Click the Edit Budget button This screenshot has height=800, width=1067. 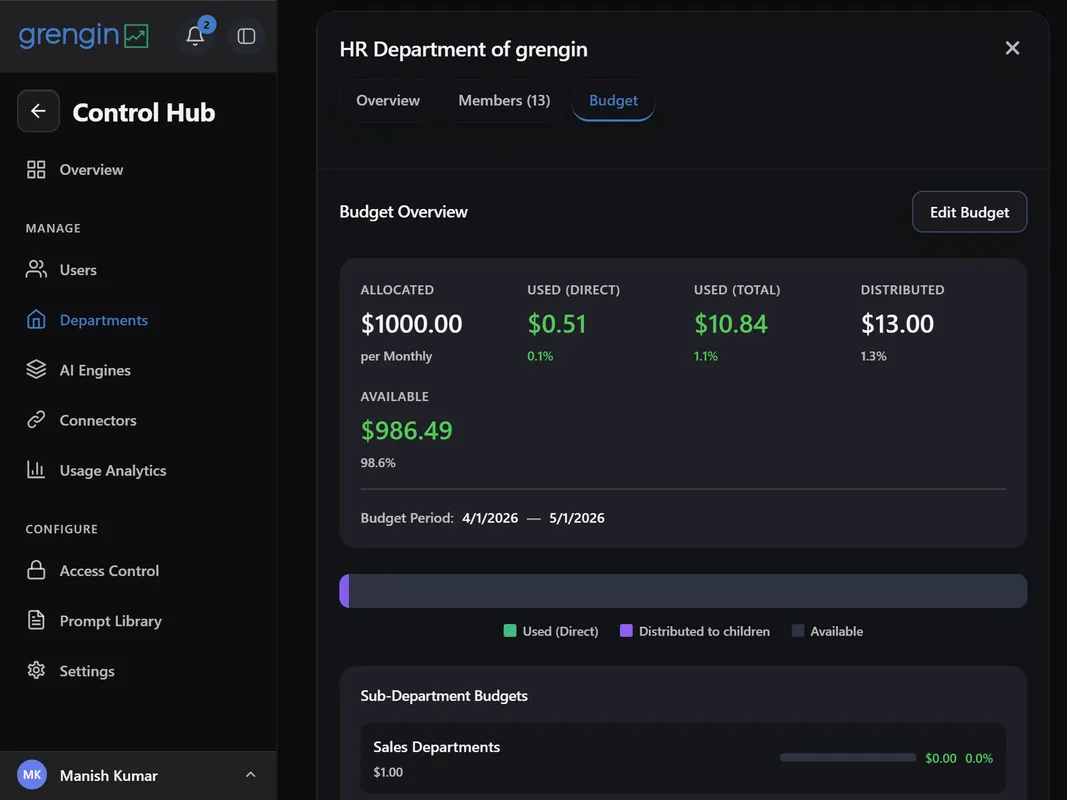tap(969, 212)
